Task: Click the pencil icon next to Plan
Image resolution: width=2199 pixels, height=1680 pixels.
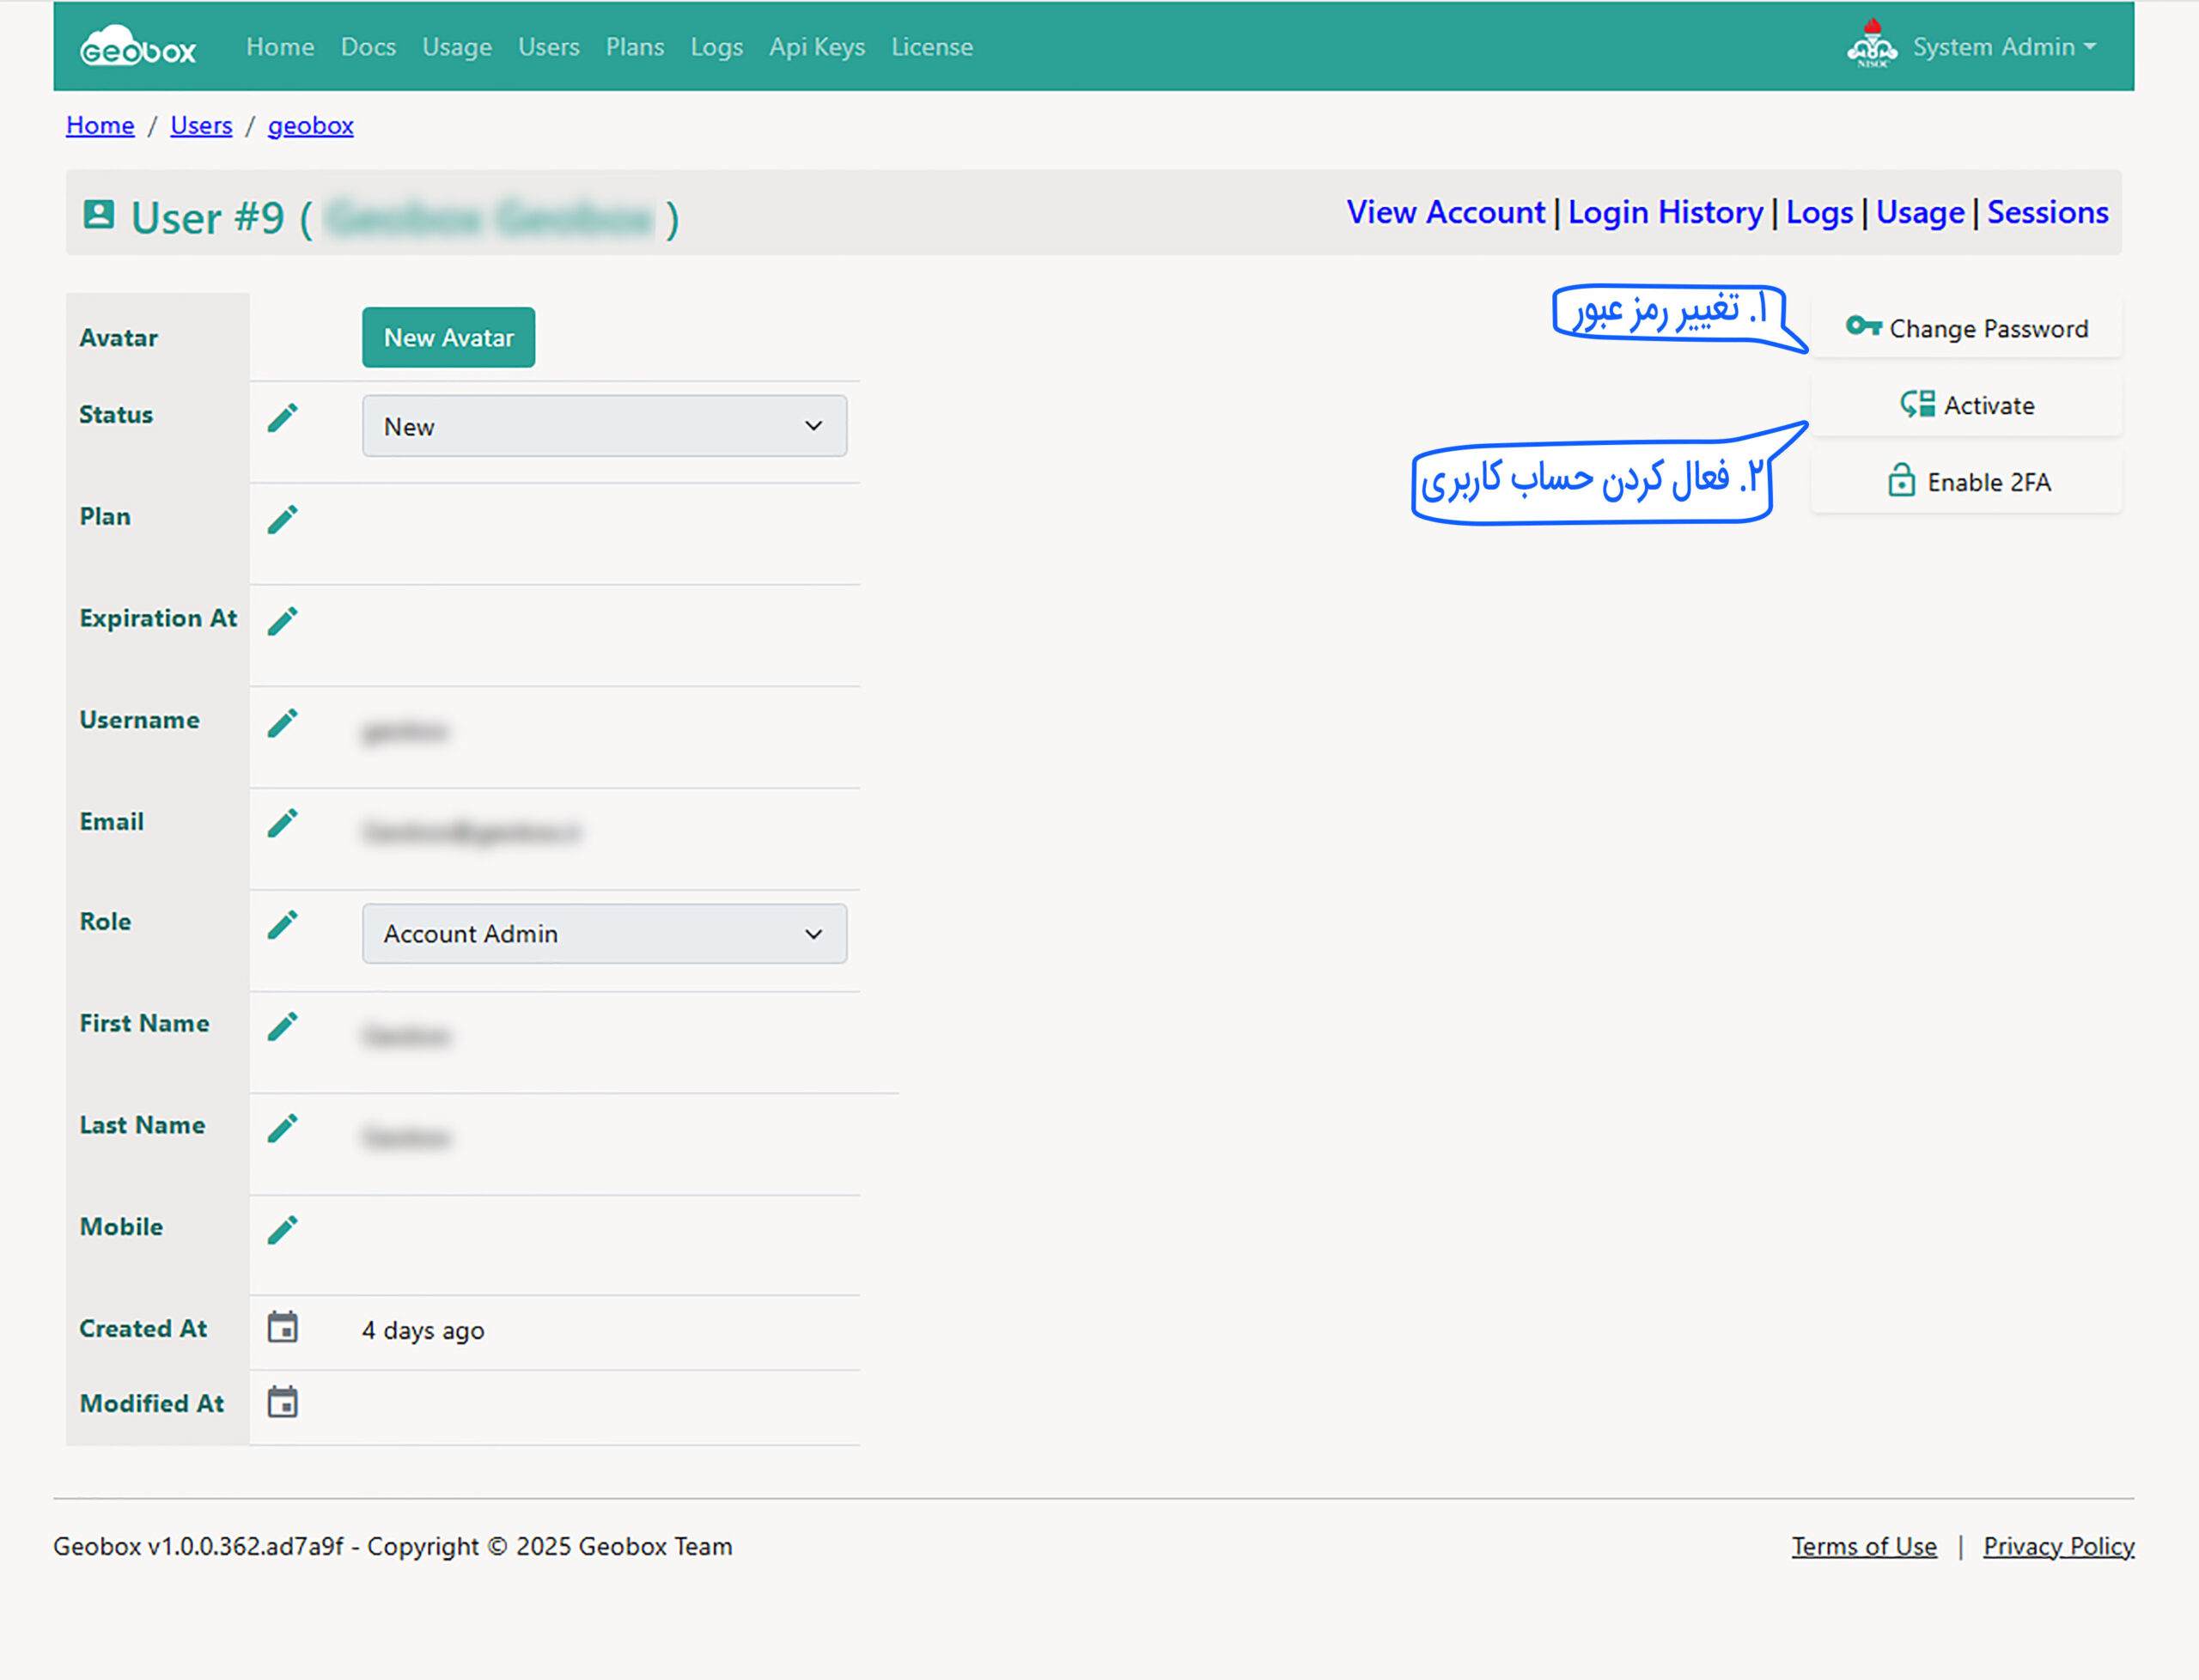Action: pos(282,520)
